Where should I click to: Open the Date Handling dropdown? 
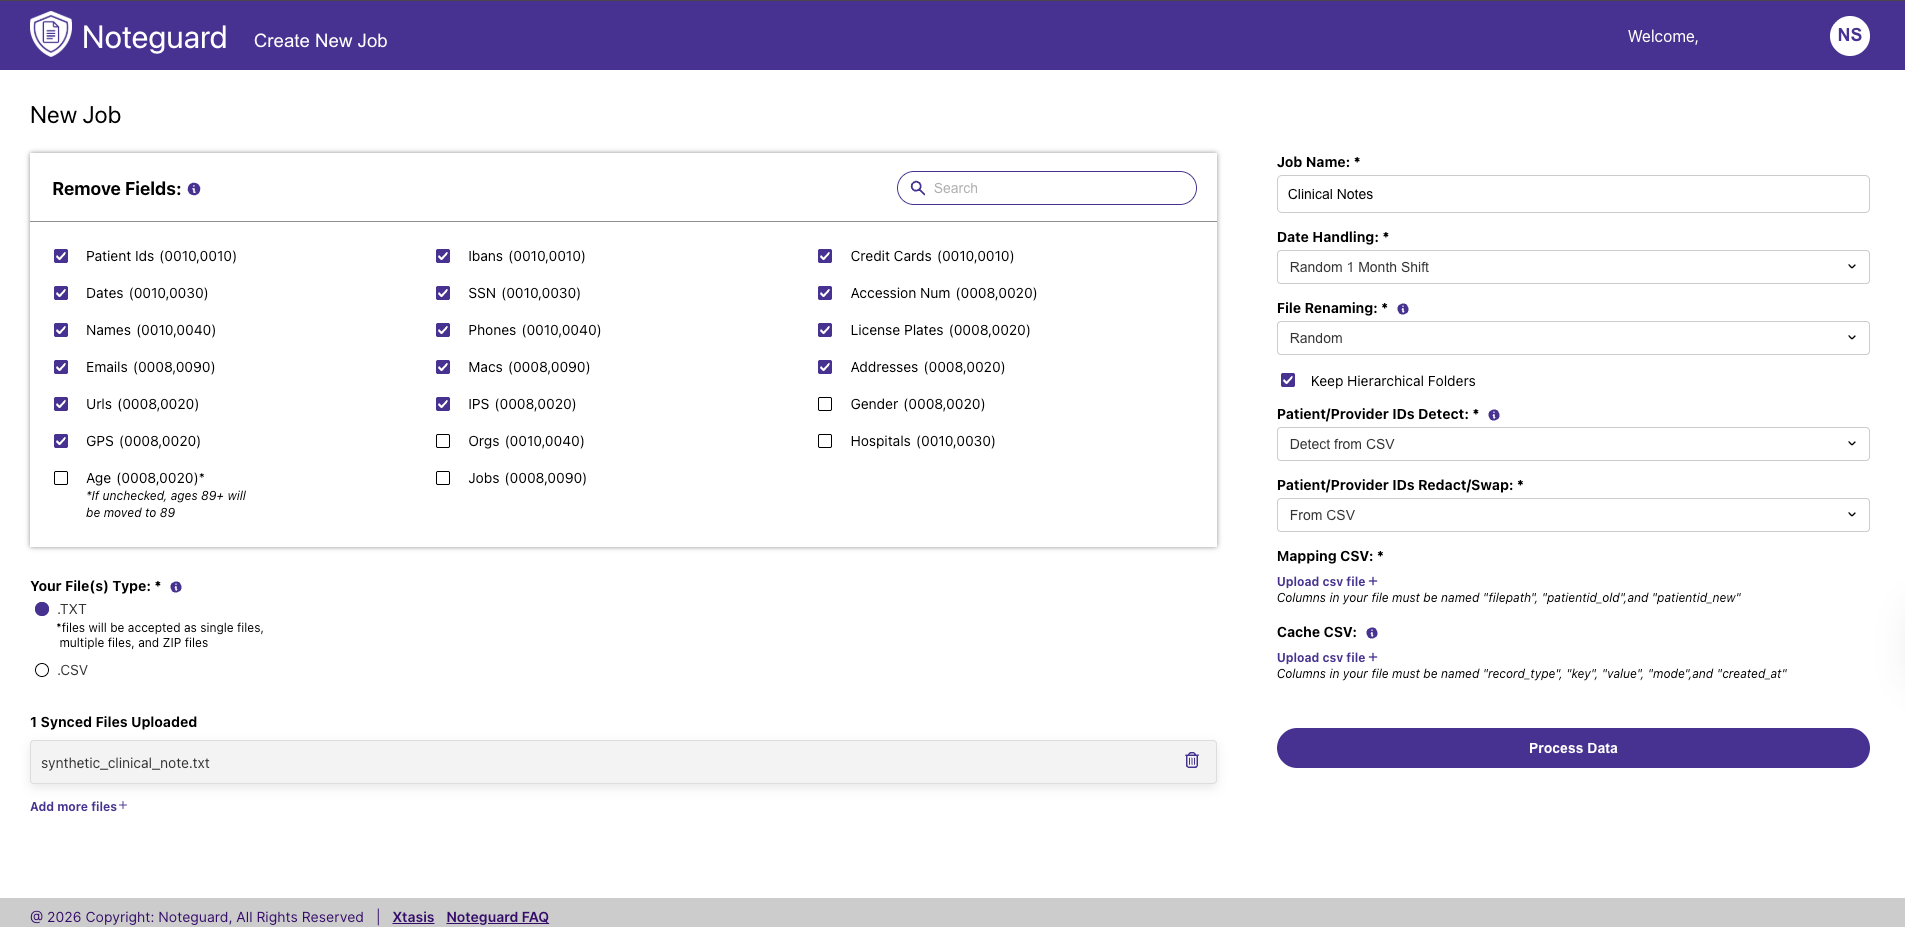point(1573,267)
